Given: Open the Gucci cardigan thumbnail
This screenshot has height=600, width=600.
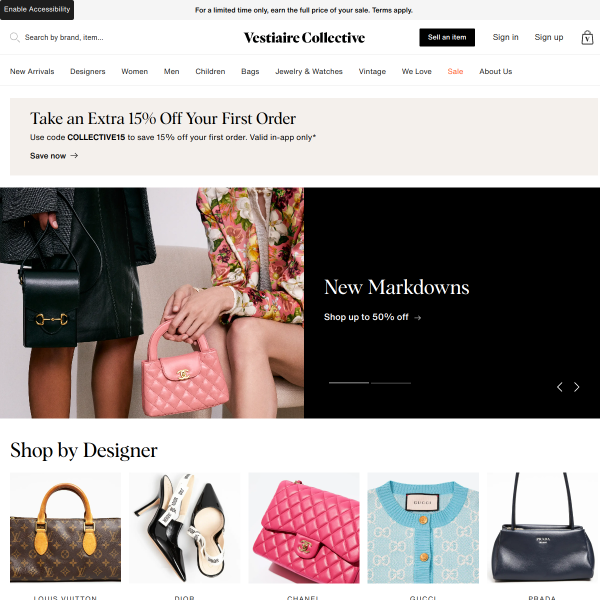Looking at the screenshot, I should point(423,528).
